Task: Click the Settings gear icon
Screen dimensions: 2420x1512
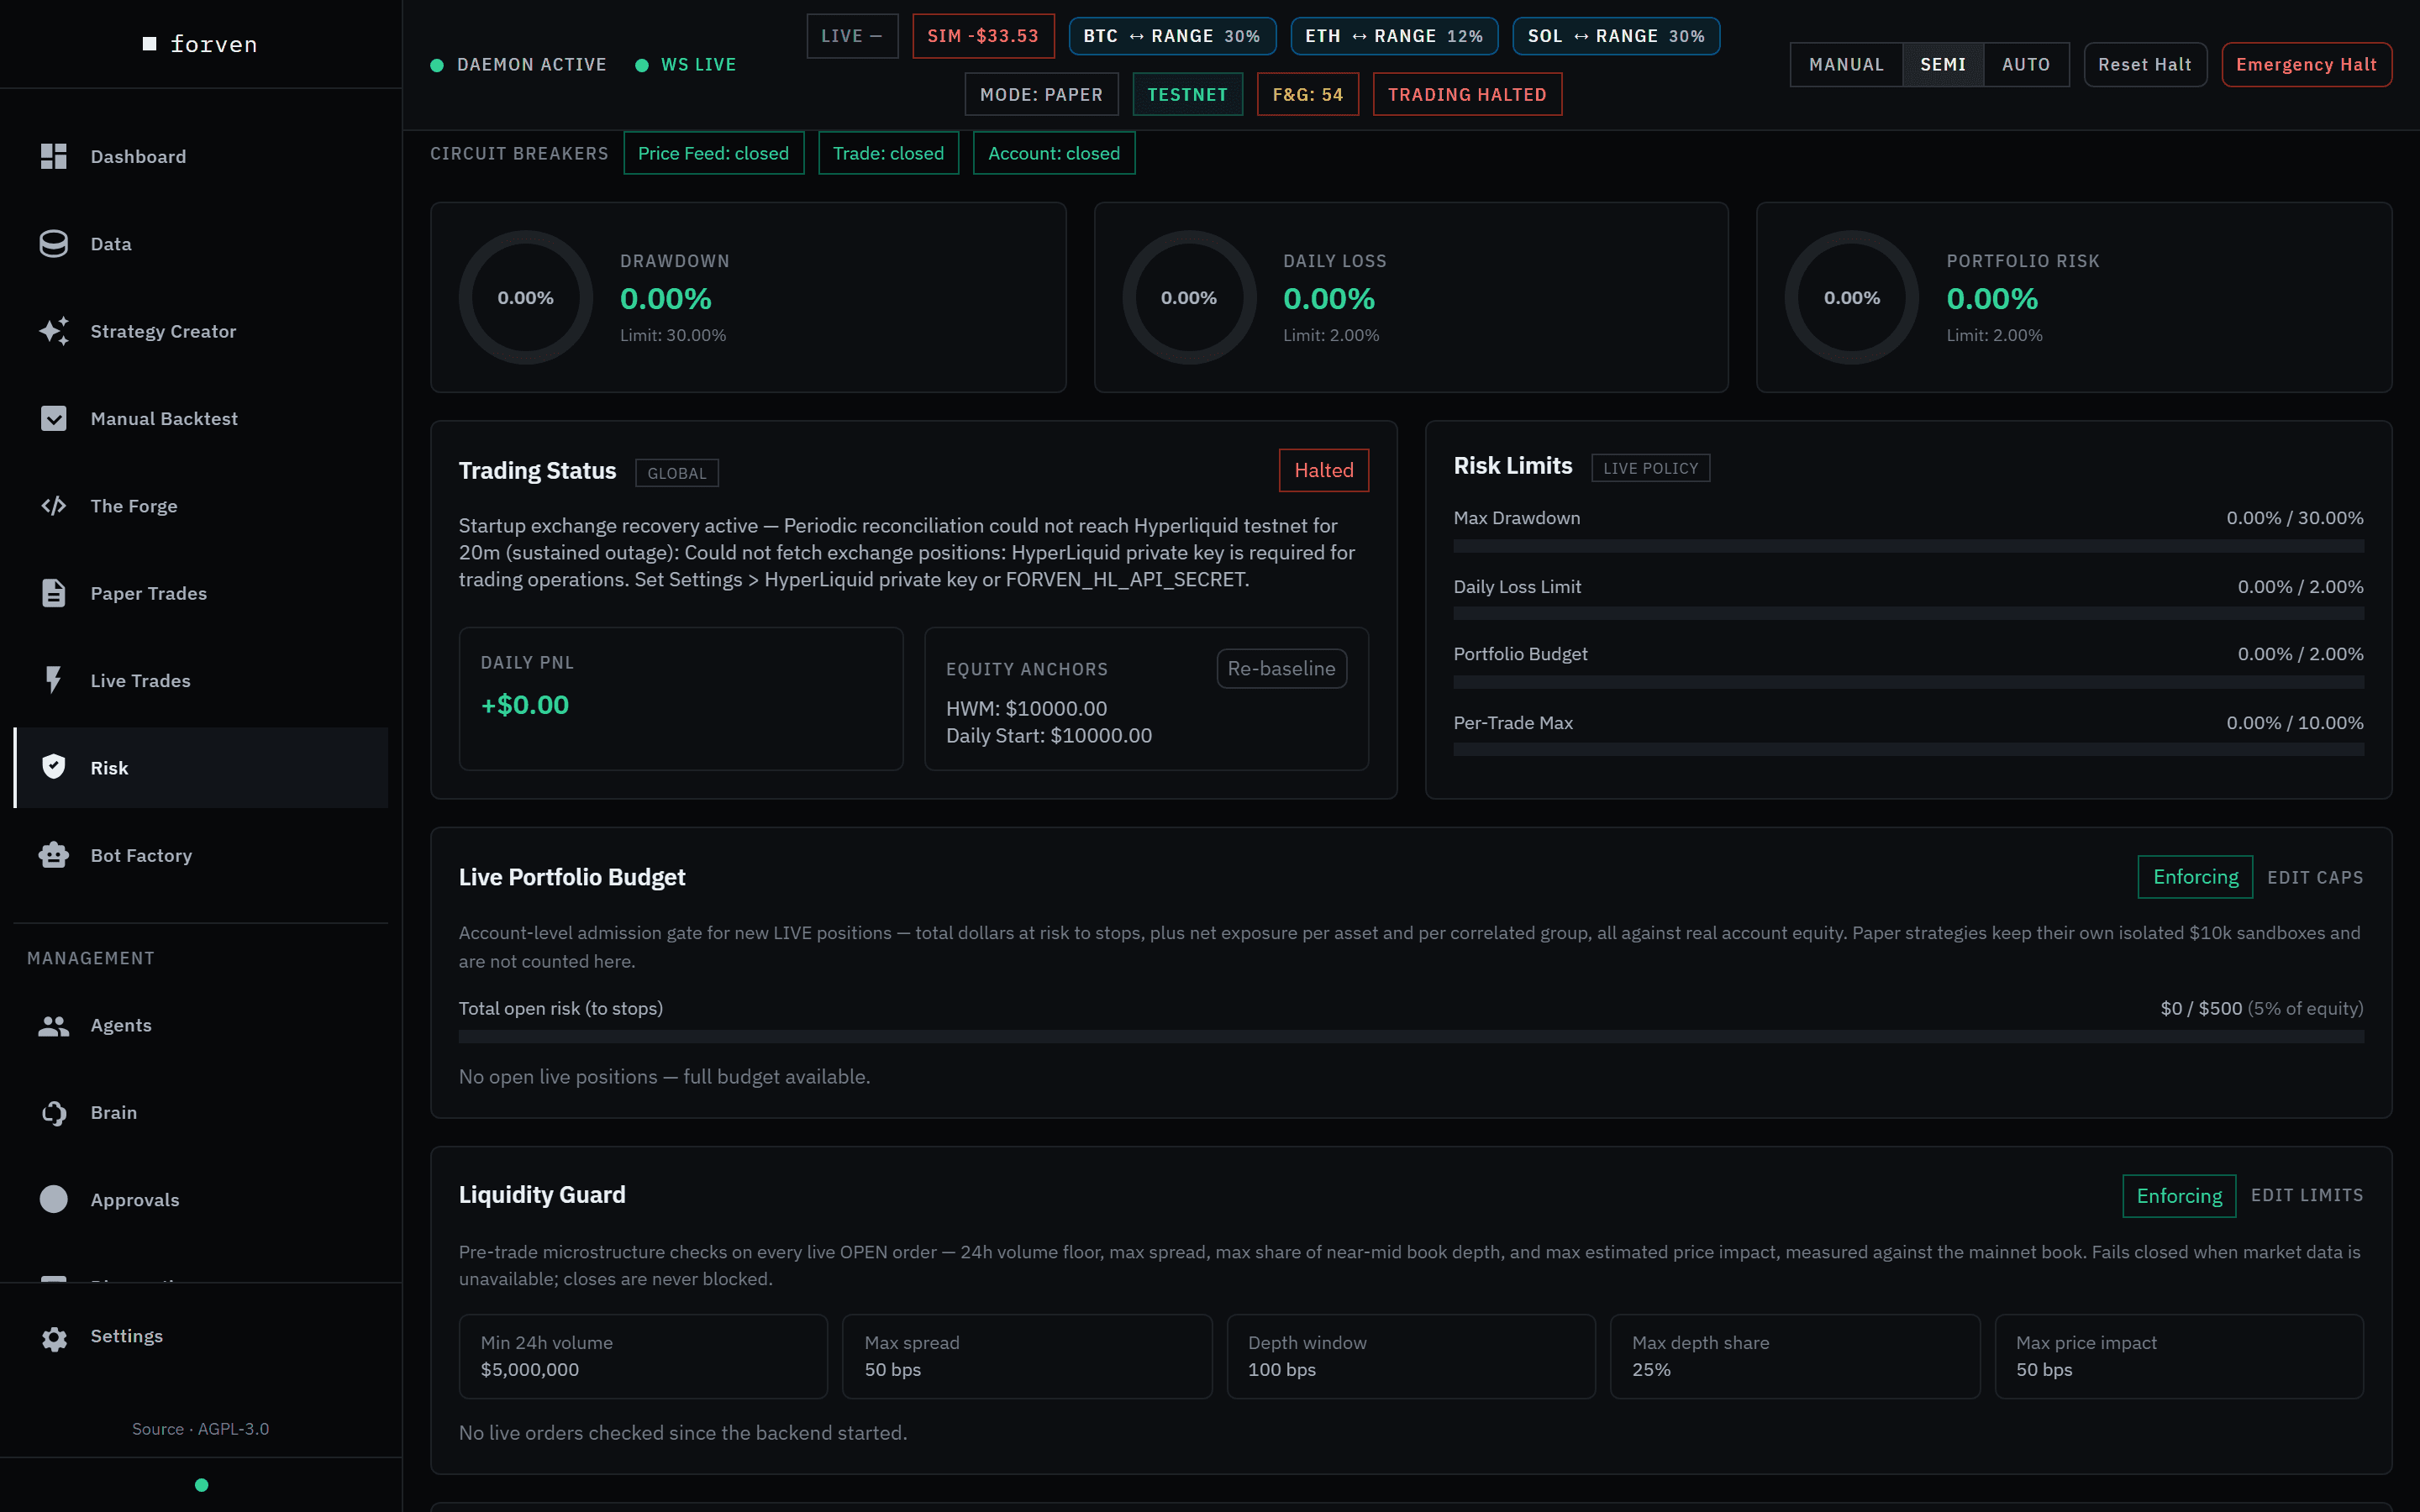Action: tap(54, 1338)
